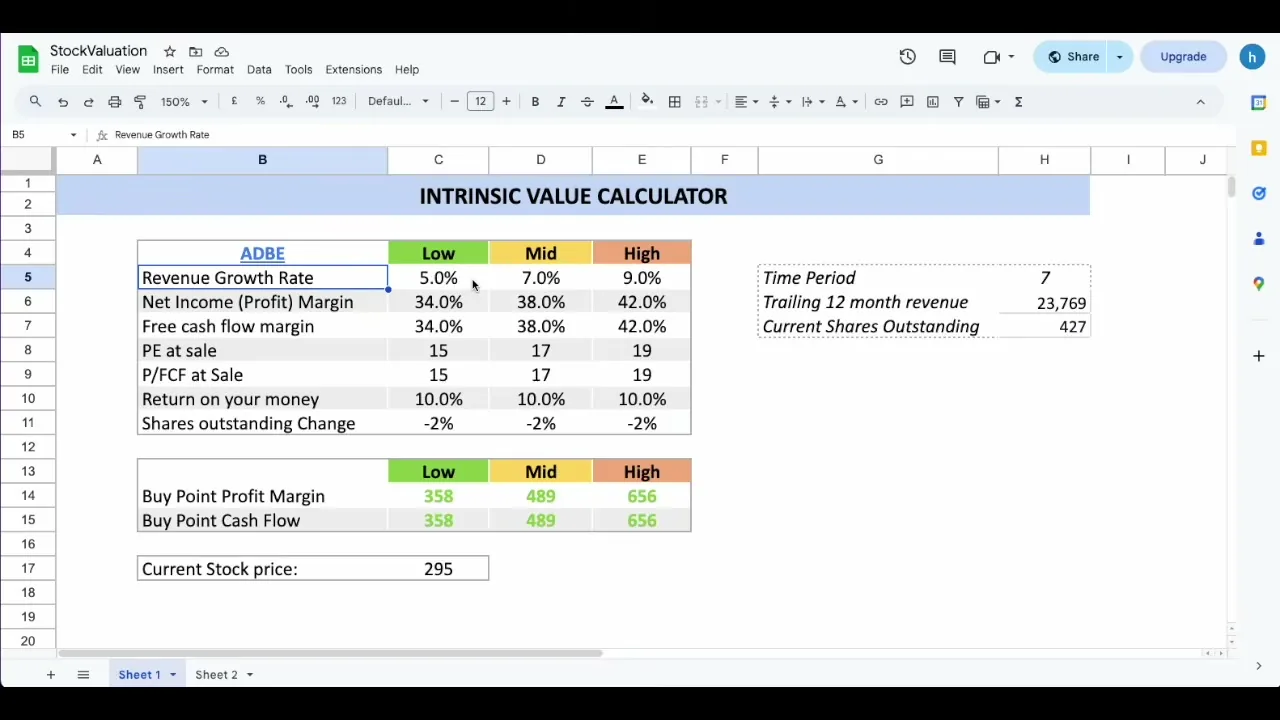Open the Tools menu
The image size is (1280, 720).
298,70
